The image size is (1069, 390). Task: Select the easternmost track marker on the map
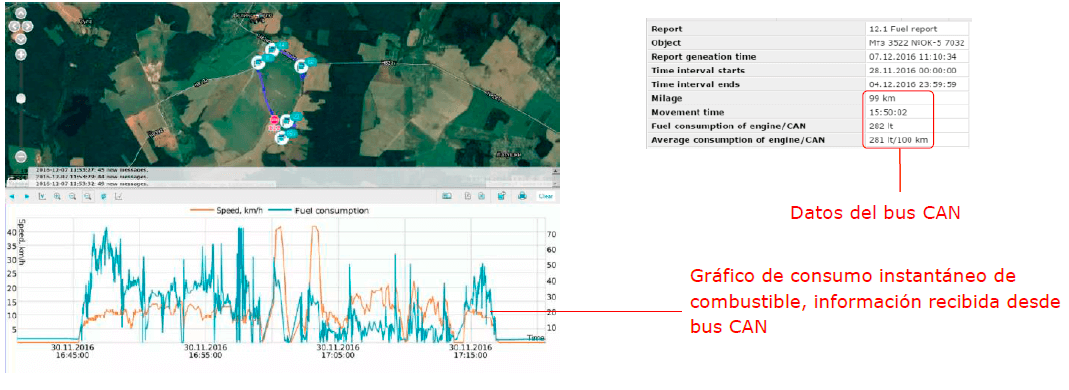[301, 65]
